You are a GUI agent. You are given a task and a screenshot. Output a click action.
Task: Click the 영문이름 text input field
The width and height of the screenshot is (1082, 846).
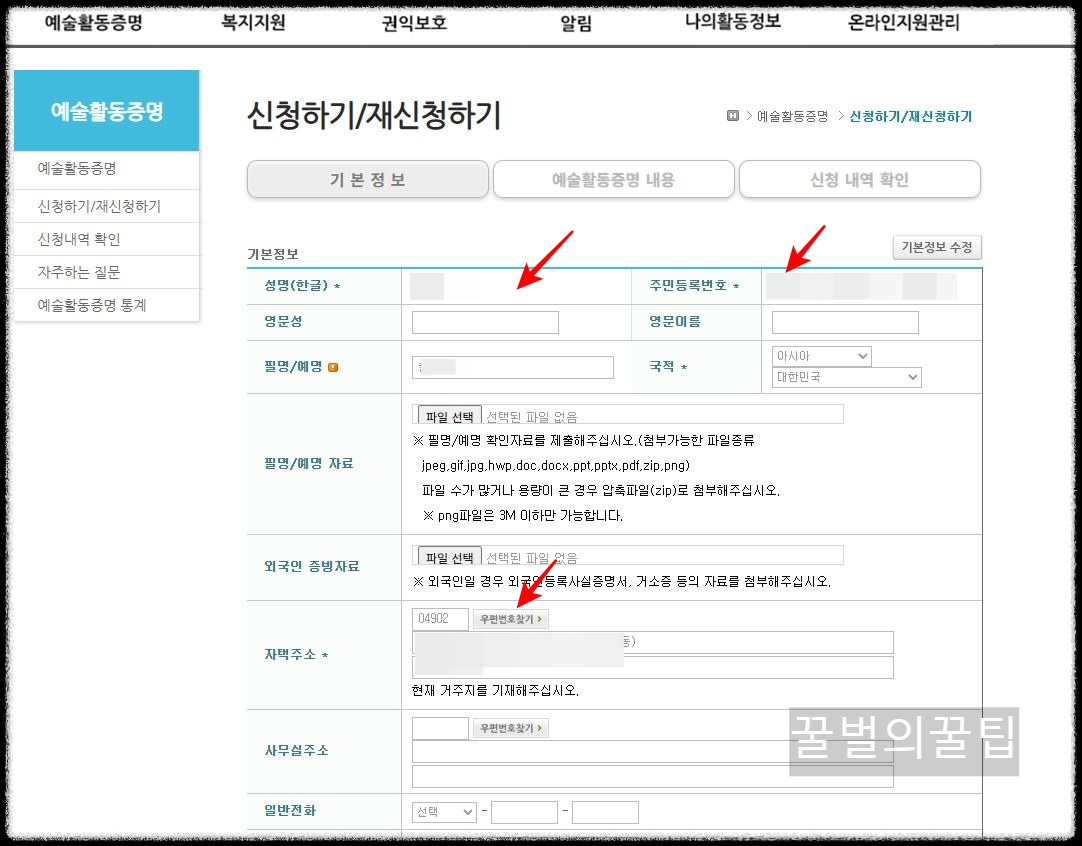coord(844,321)
